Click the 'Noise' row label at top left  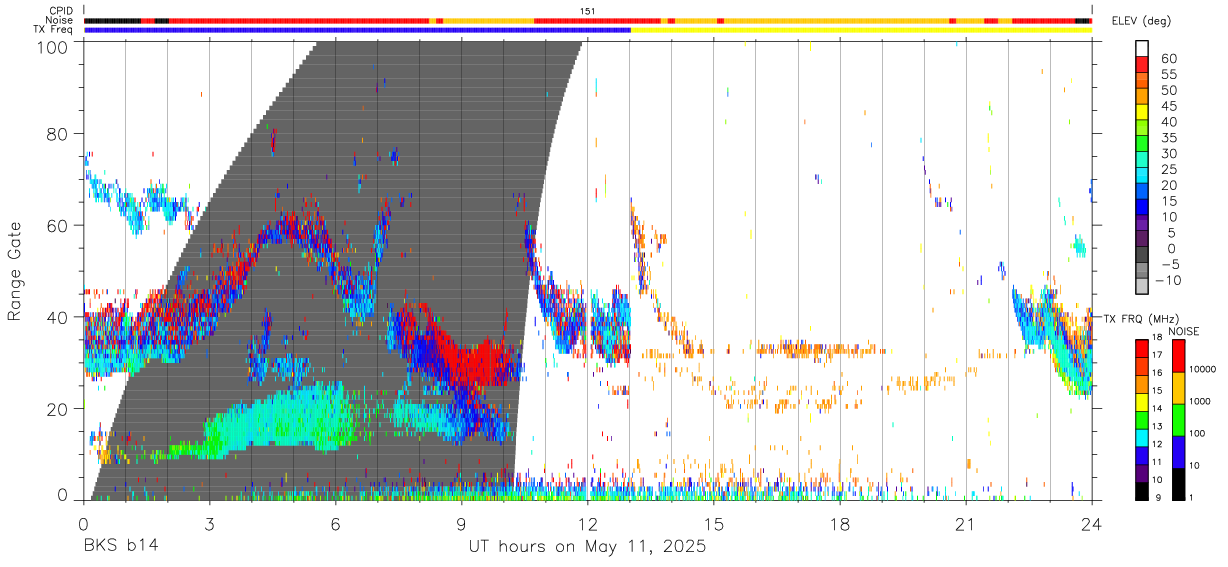59,20
